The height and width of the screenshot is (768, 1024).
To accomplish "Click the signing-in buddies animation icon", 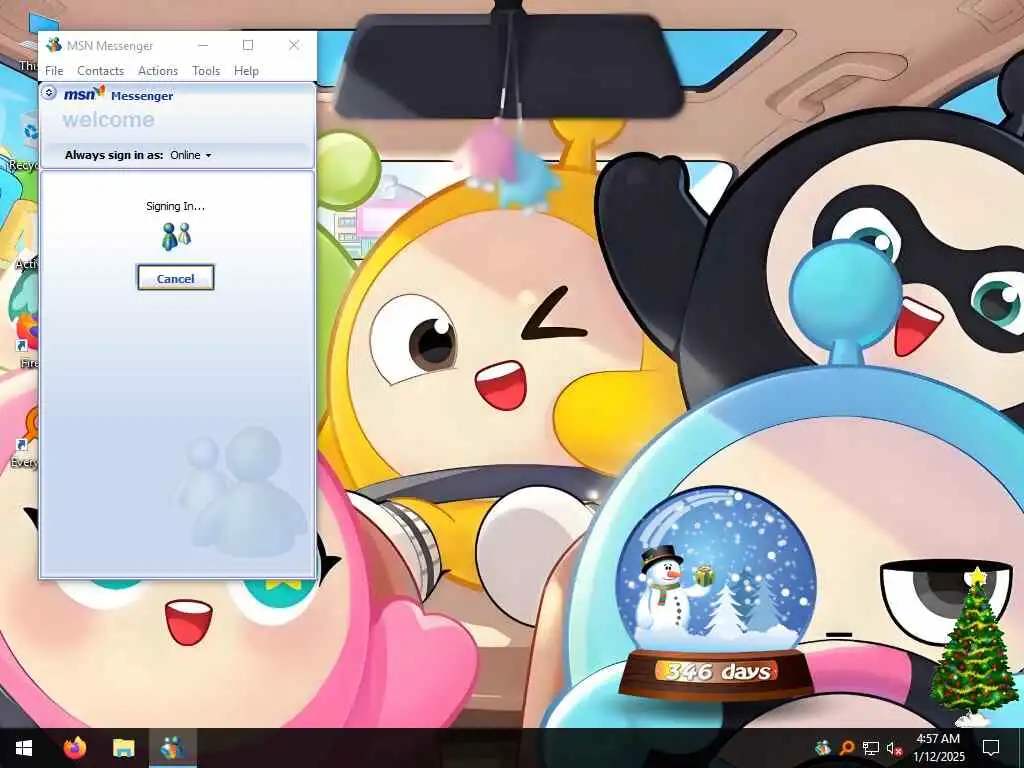I will (x=176, y=236).
